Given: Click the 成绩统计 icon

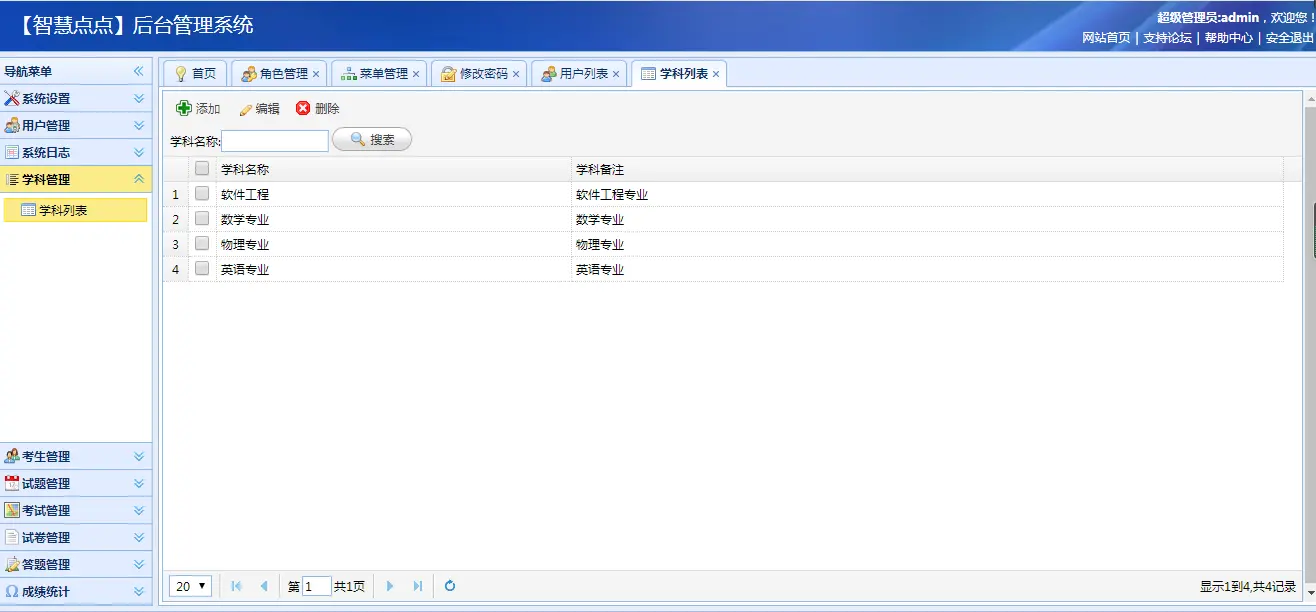Looking at the screenshot, I should [x=12, y=592].
